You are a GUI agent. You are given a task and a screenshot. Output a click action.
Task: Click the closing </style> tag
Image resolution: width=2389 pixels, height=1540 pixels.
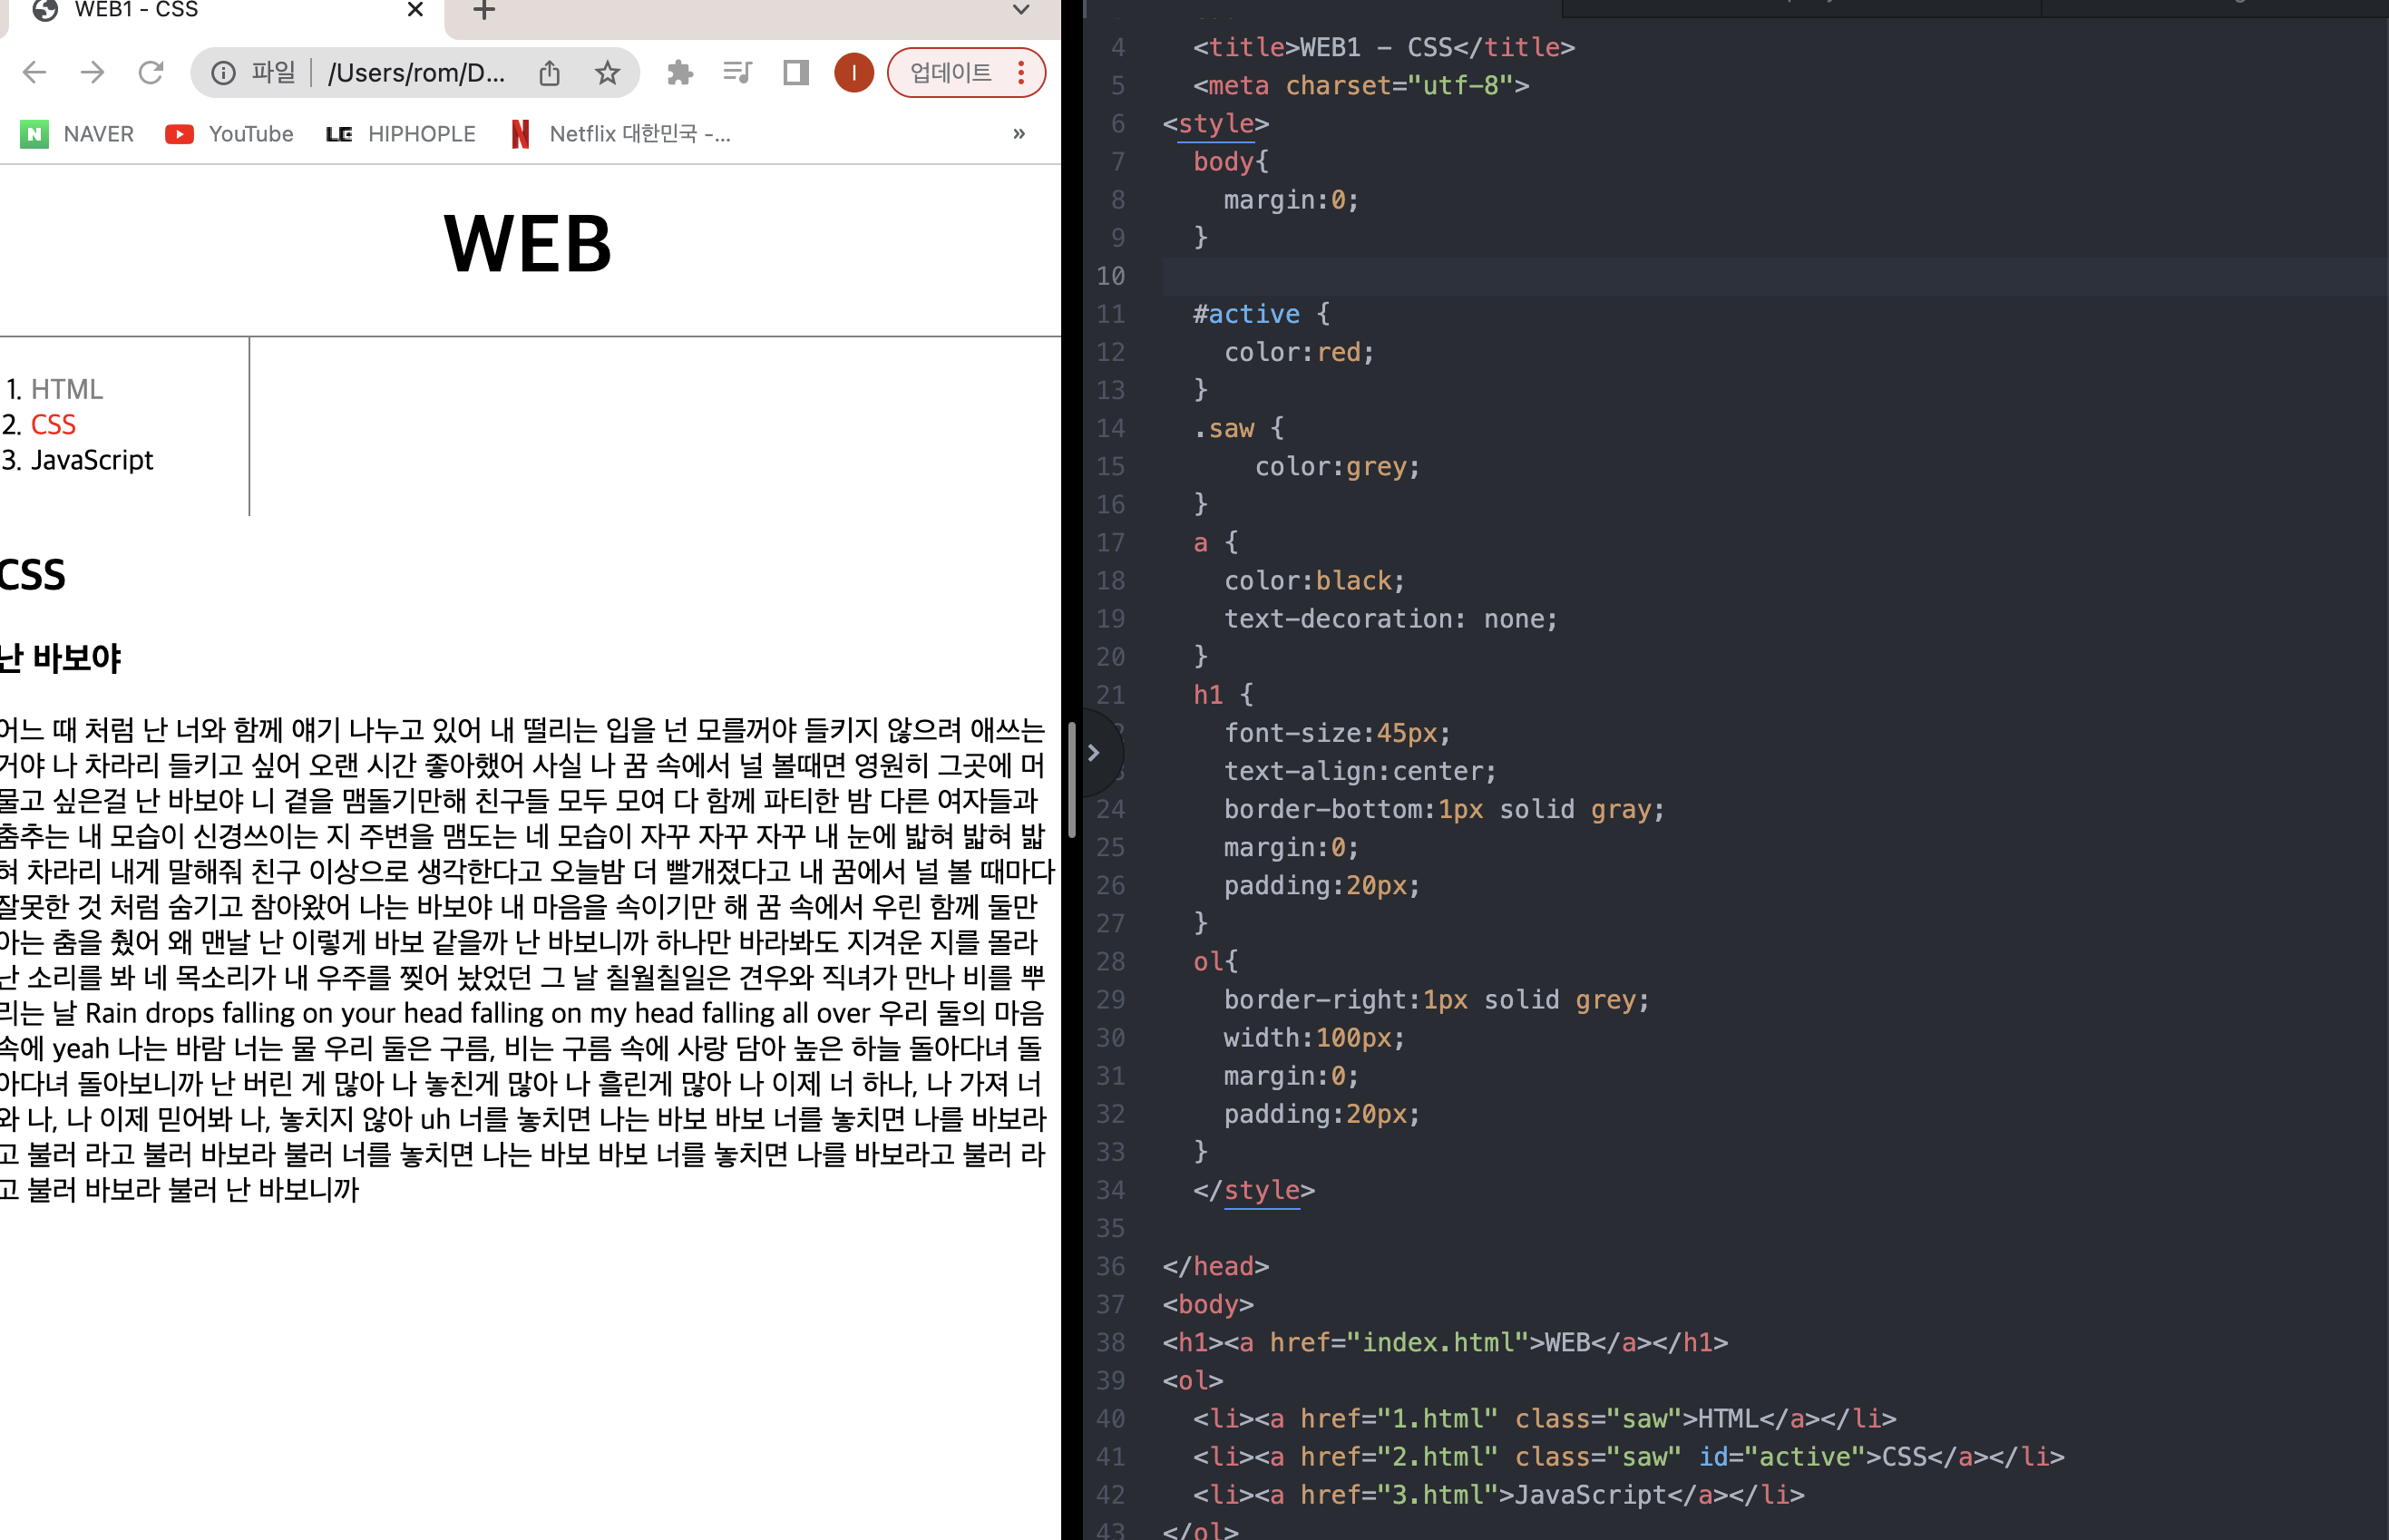(x=1254, y=1190)
